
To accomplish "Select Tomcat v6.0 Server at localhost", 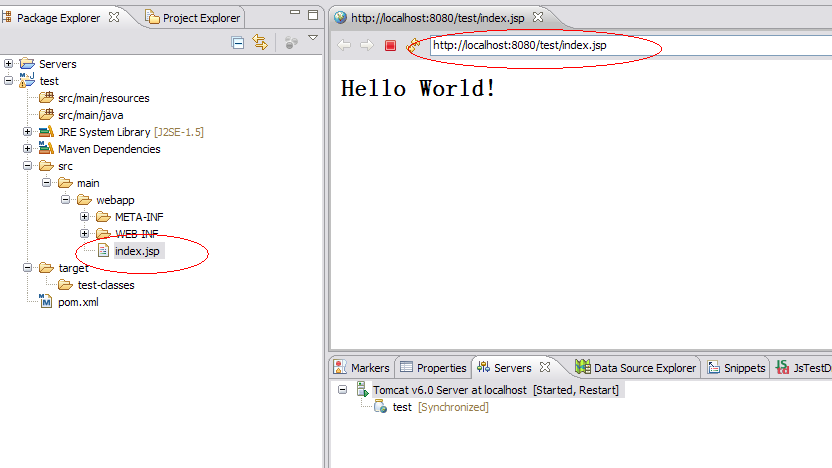I will pos(496,390).
